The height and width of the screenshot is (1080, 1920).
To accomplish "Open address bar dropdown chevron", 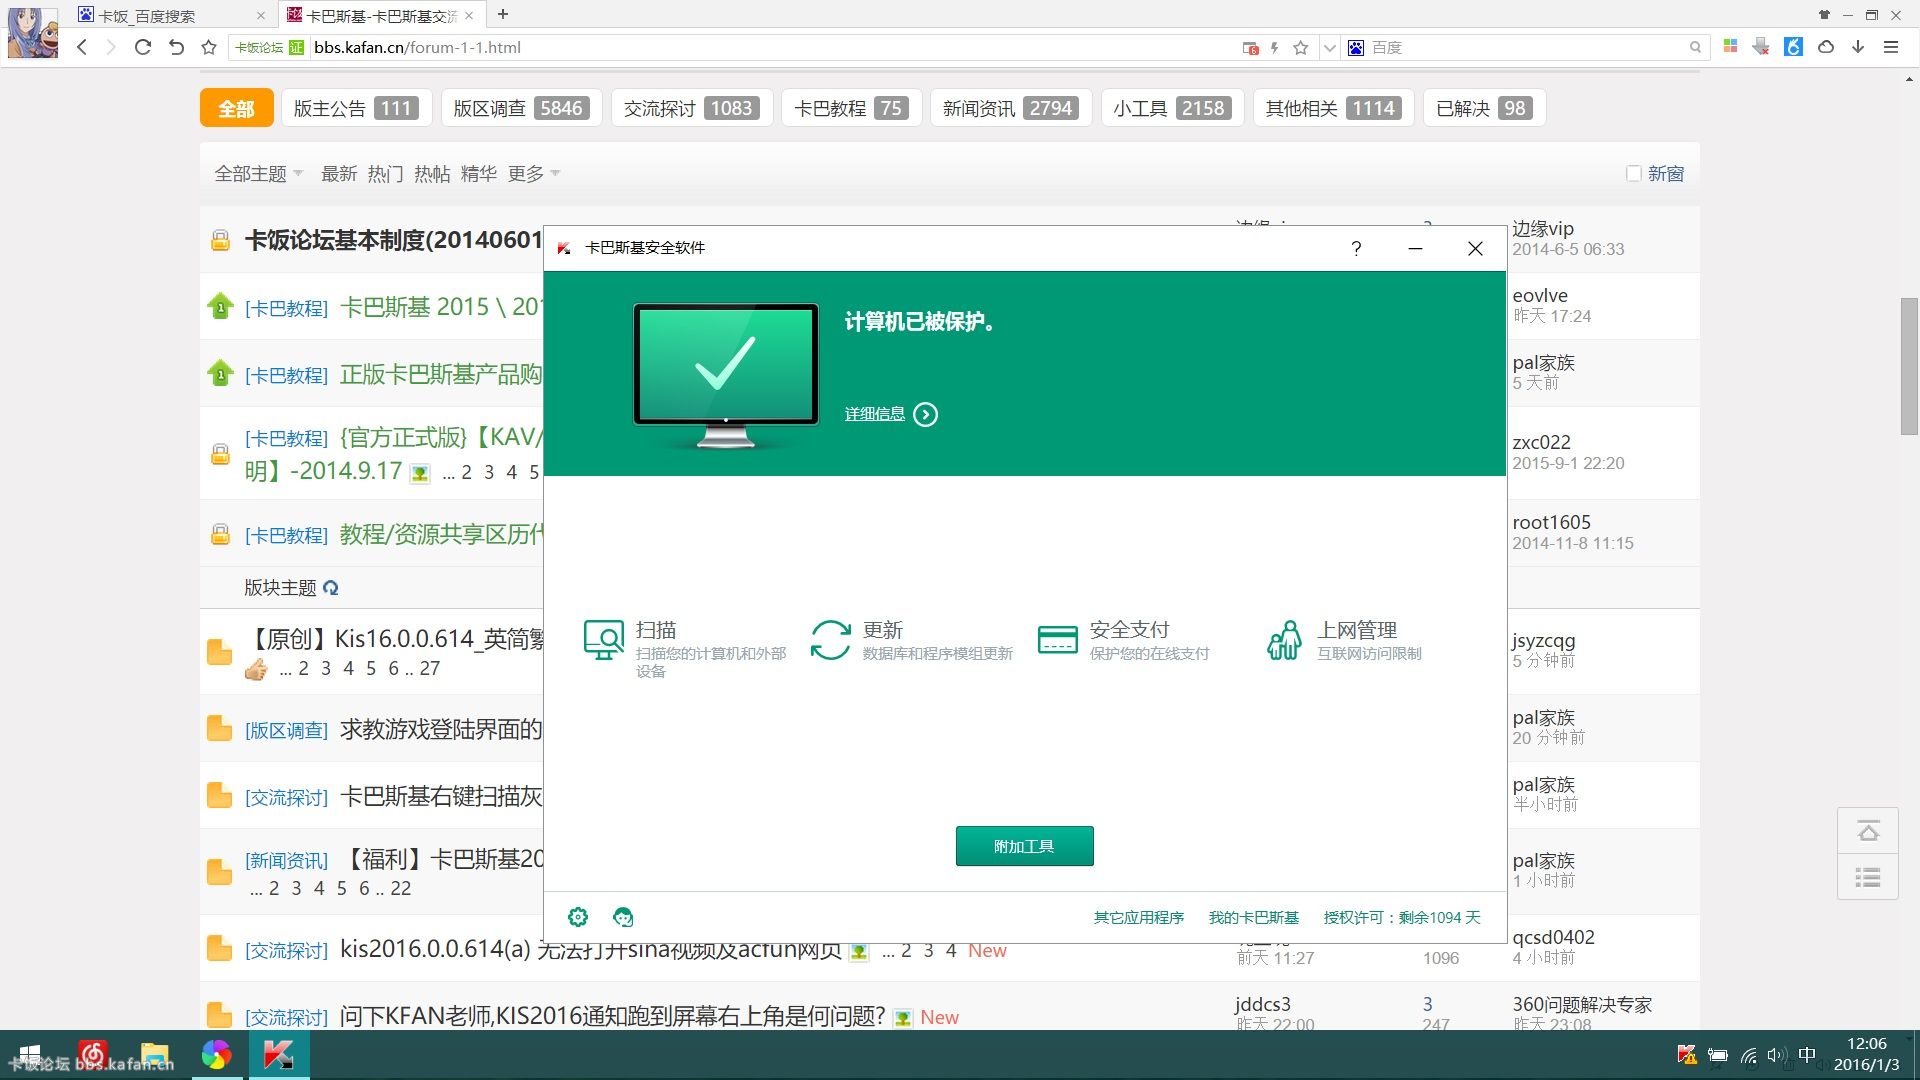I will pos(1329,47).
